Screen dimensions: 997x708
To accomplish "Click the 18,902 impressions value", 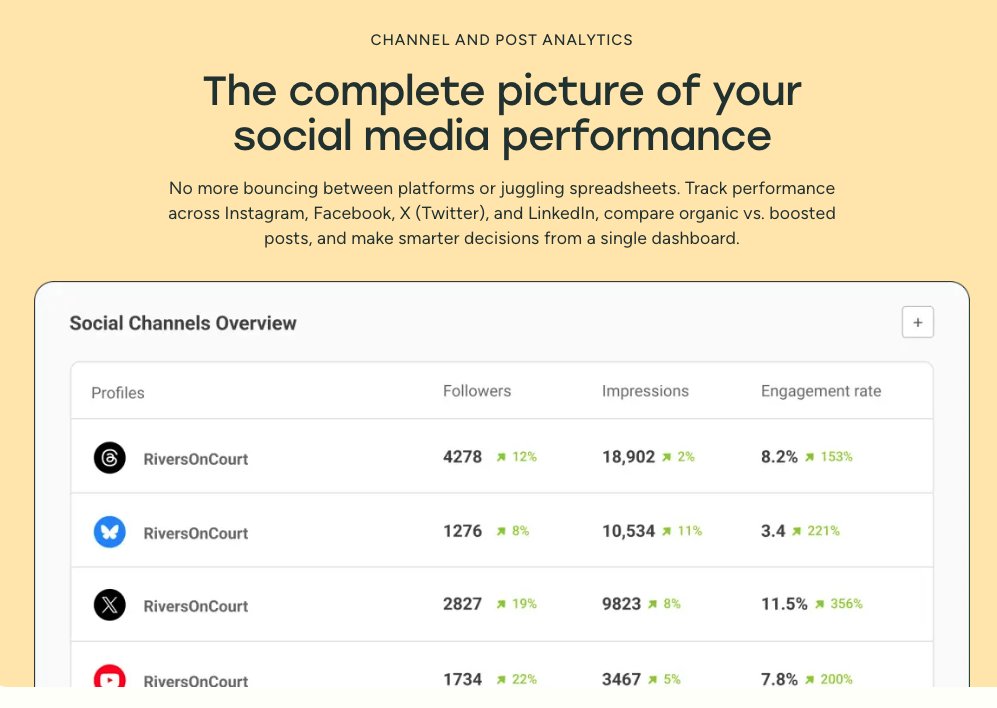I will (x=628, y=457).
